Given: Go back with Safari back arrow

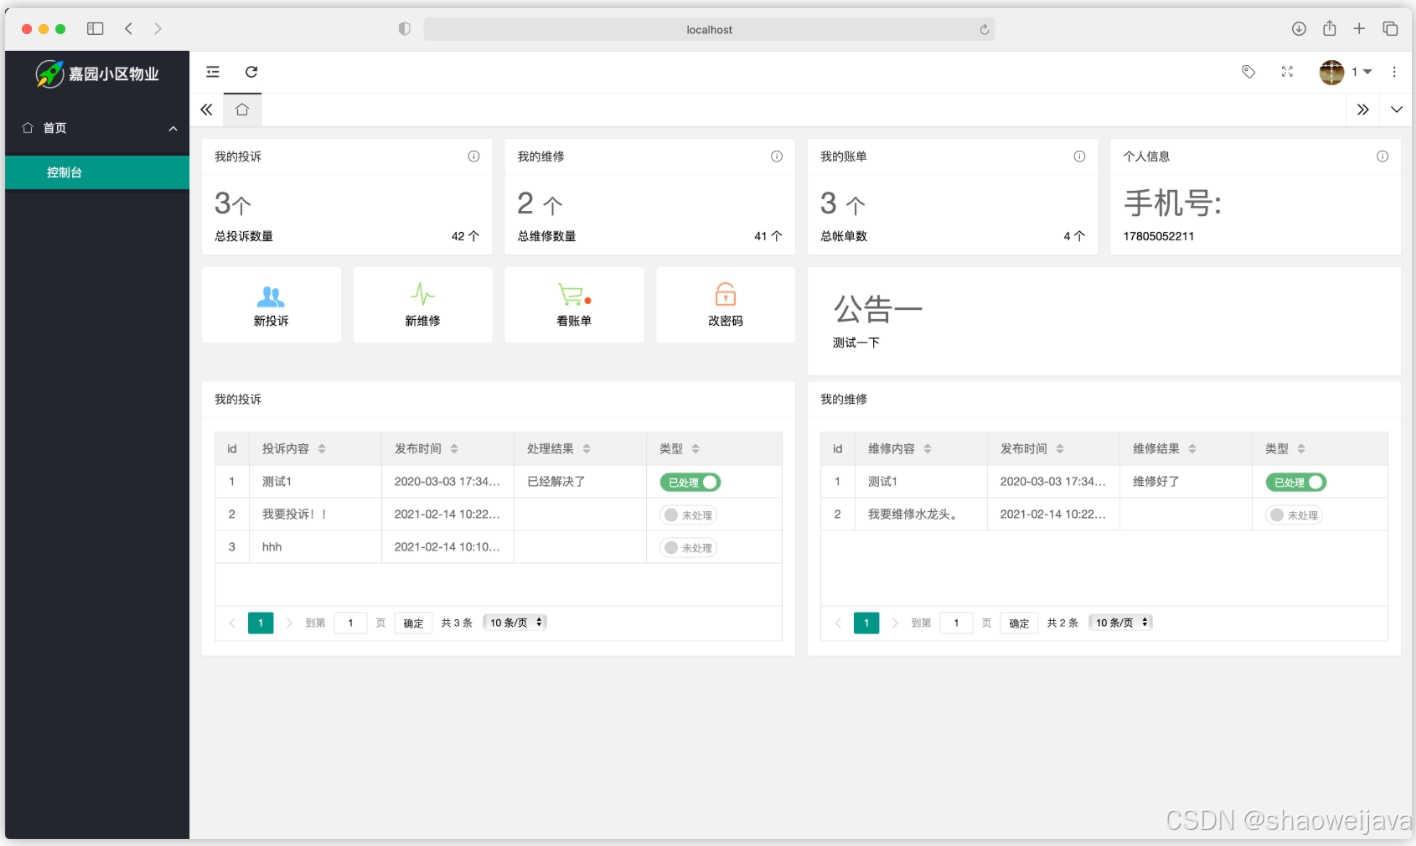Looking at the screenshot, I should coord(128,29).
